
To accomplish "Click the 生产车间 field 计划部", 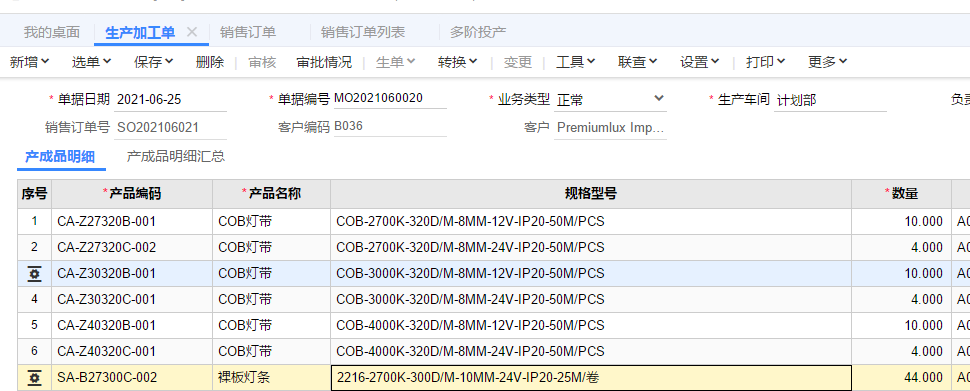I will coord(830,100).
